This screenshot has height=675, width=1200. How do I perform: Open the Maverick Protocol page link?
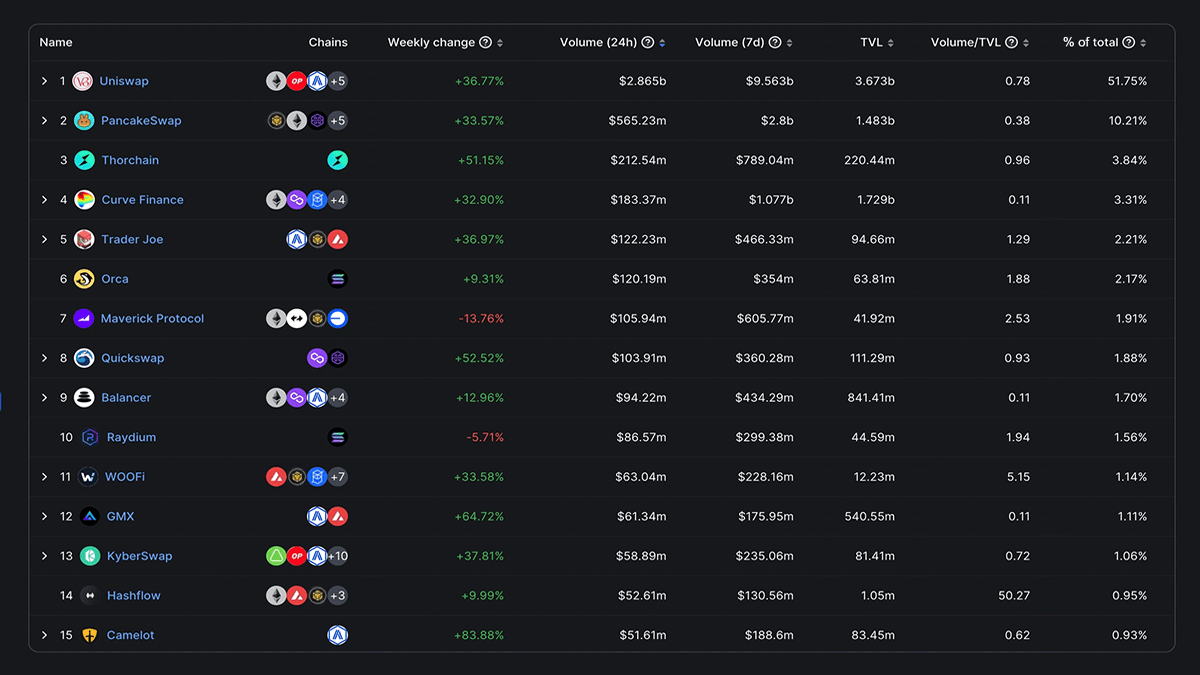152,318
